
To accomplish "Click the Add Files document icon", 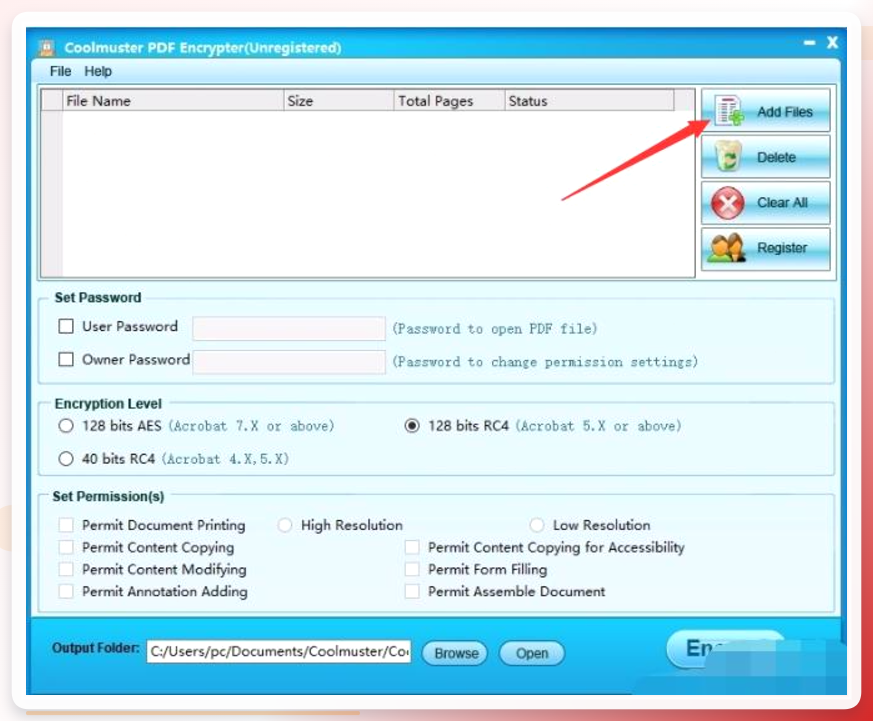I will point(730,111).
